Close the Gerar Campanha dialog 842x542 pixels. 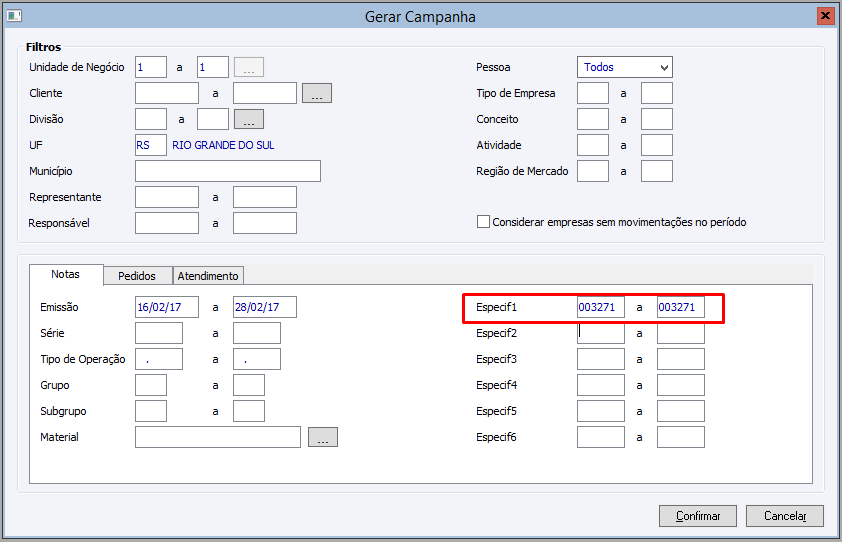[825, 16]
